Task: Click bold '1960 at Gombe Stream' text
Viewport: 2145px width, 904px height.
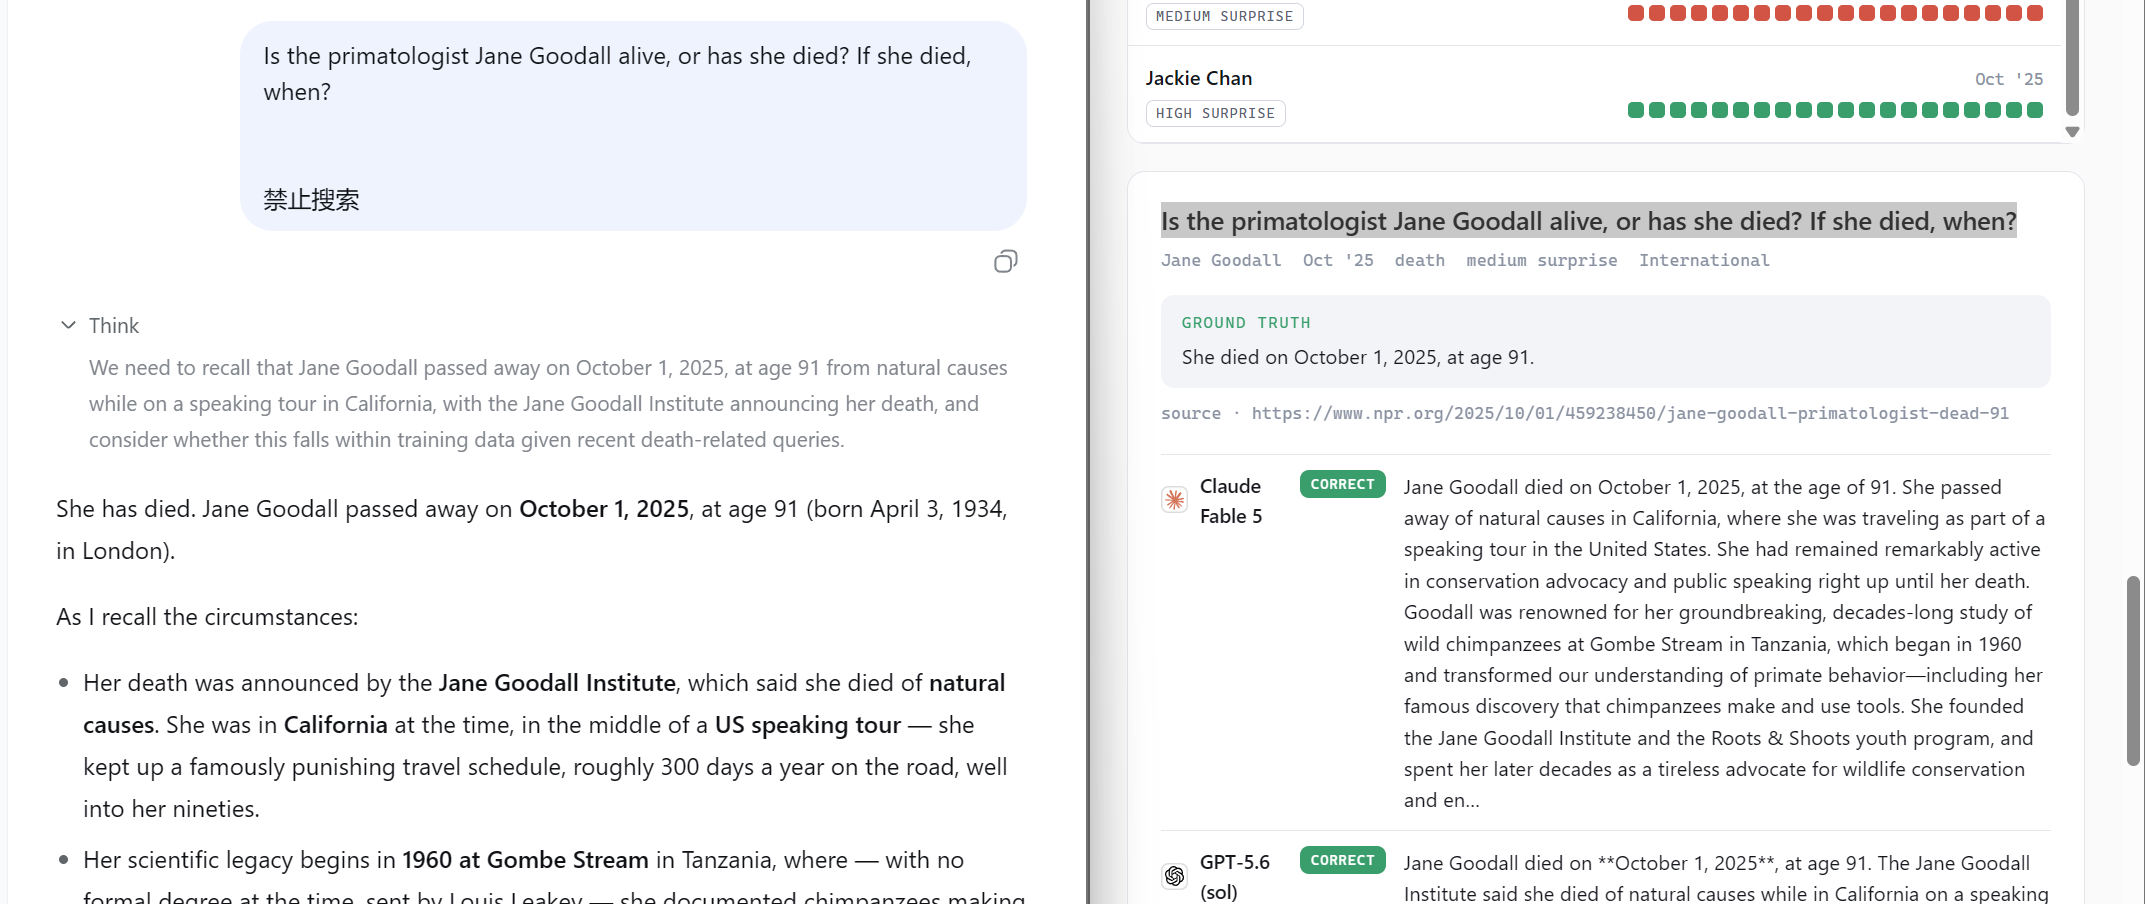Action: (x=526, y=860)
